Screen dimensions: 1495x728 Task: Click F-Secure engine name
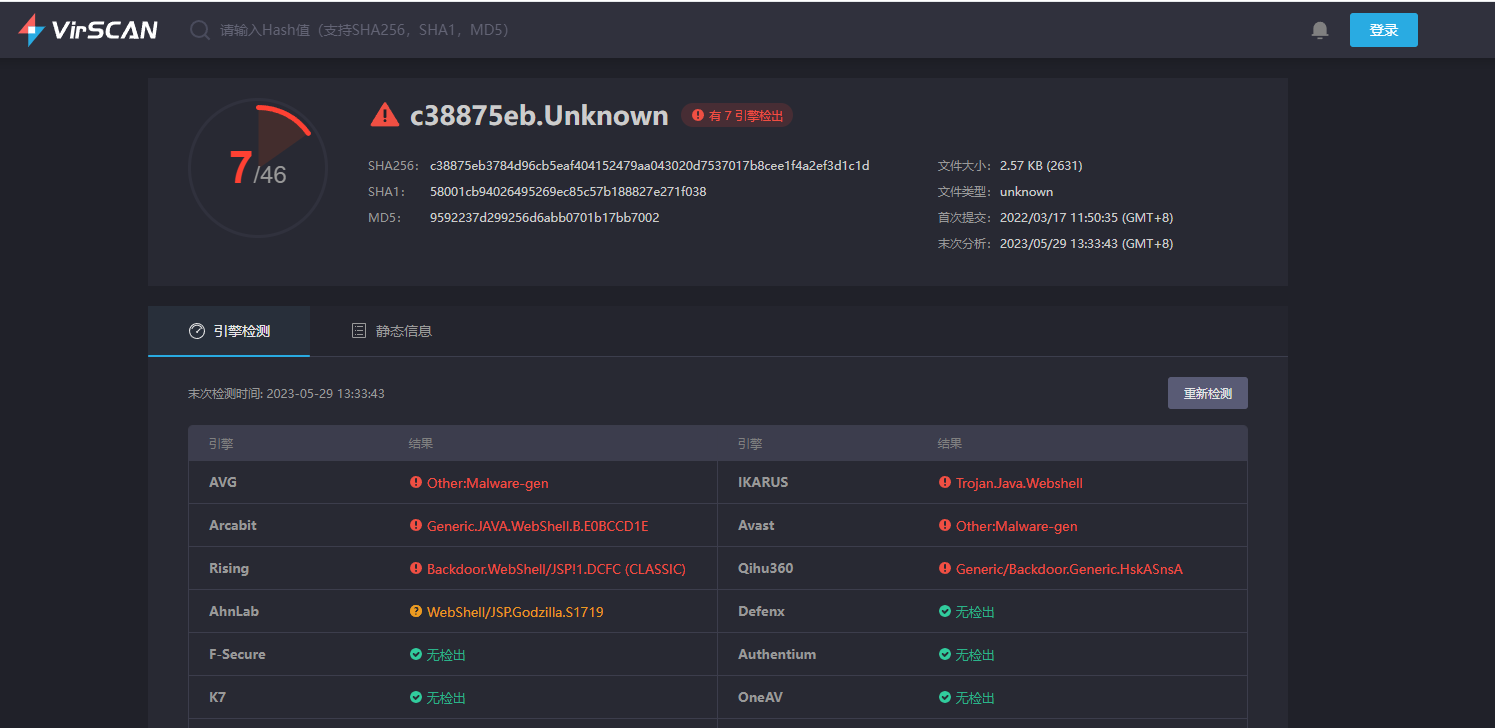point(237,654)
